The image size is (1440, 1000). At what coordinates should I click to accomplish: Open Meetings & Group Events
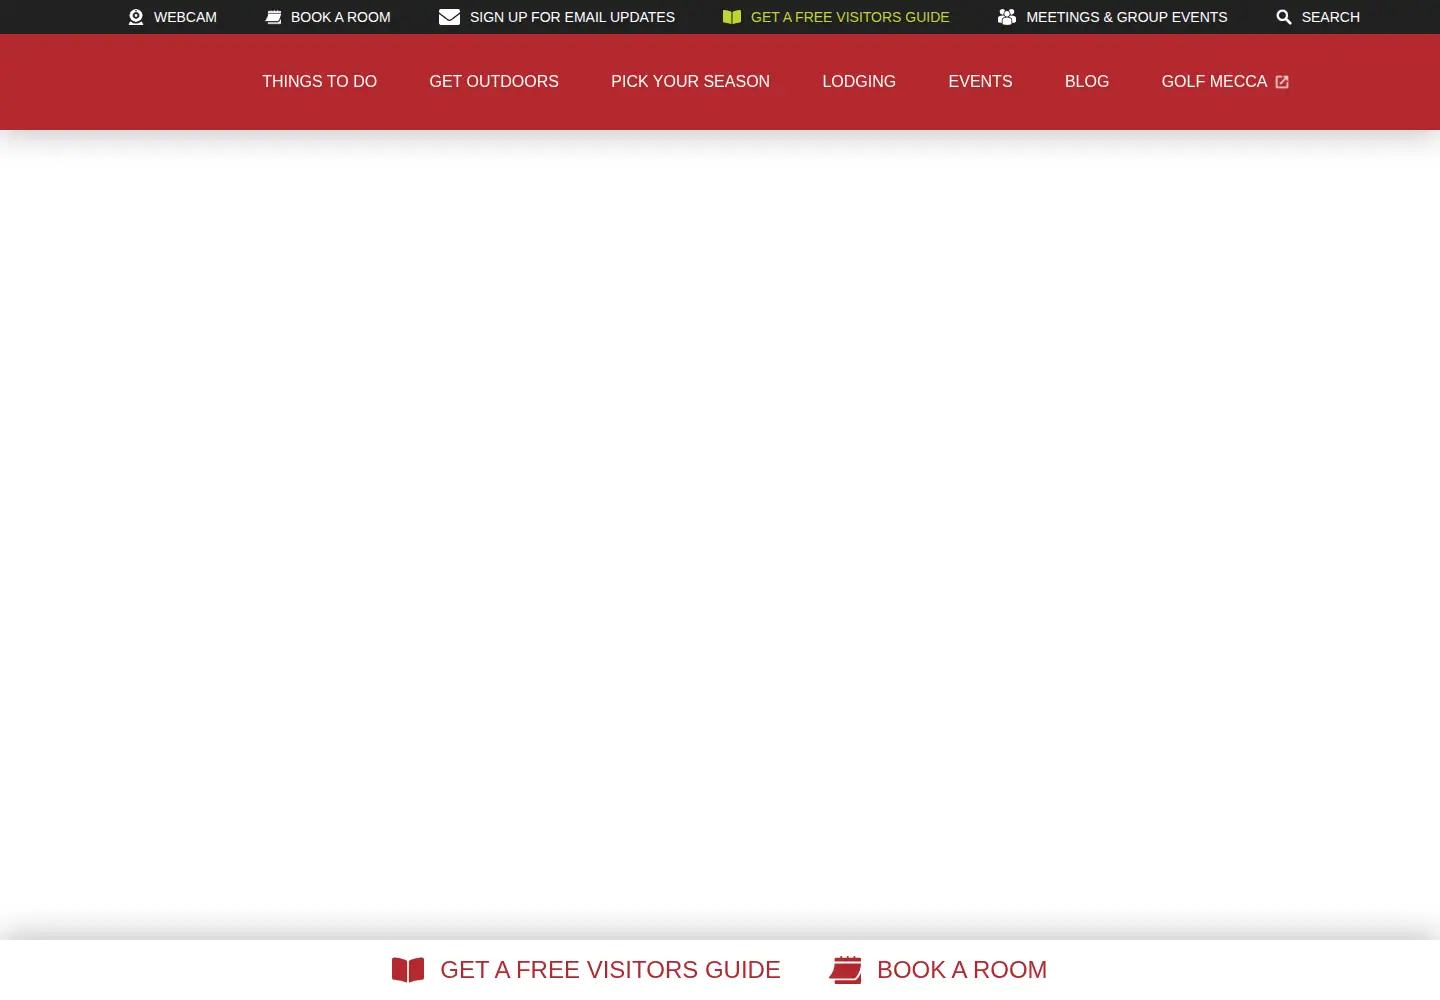coord(1126,17)
